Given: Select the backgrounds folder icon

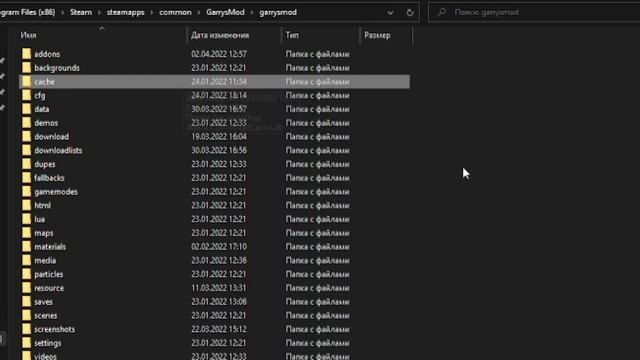Looking at the screenshot, I should [x=27, y=68].
